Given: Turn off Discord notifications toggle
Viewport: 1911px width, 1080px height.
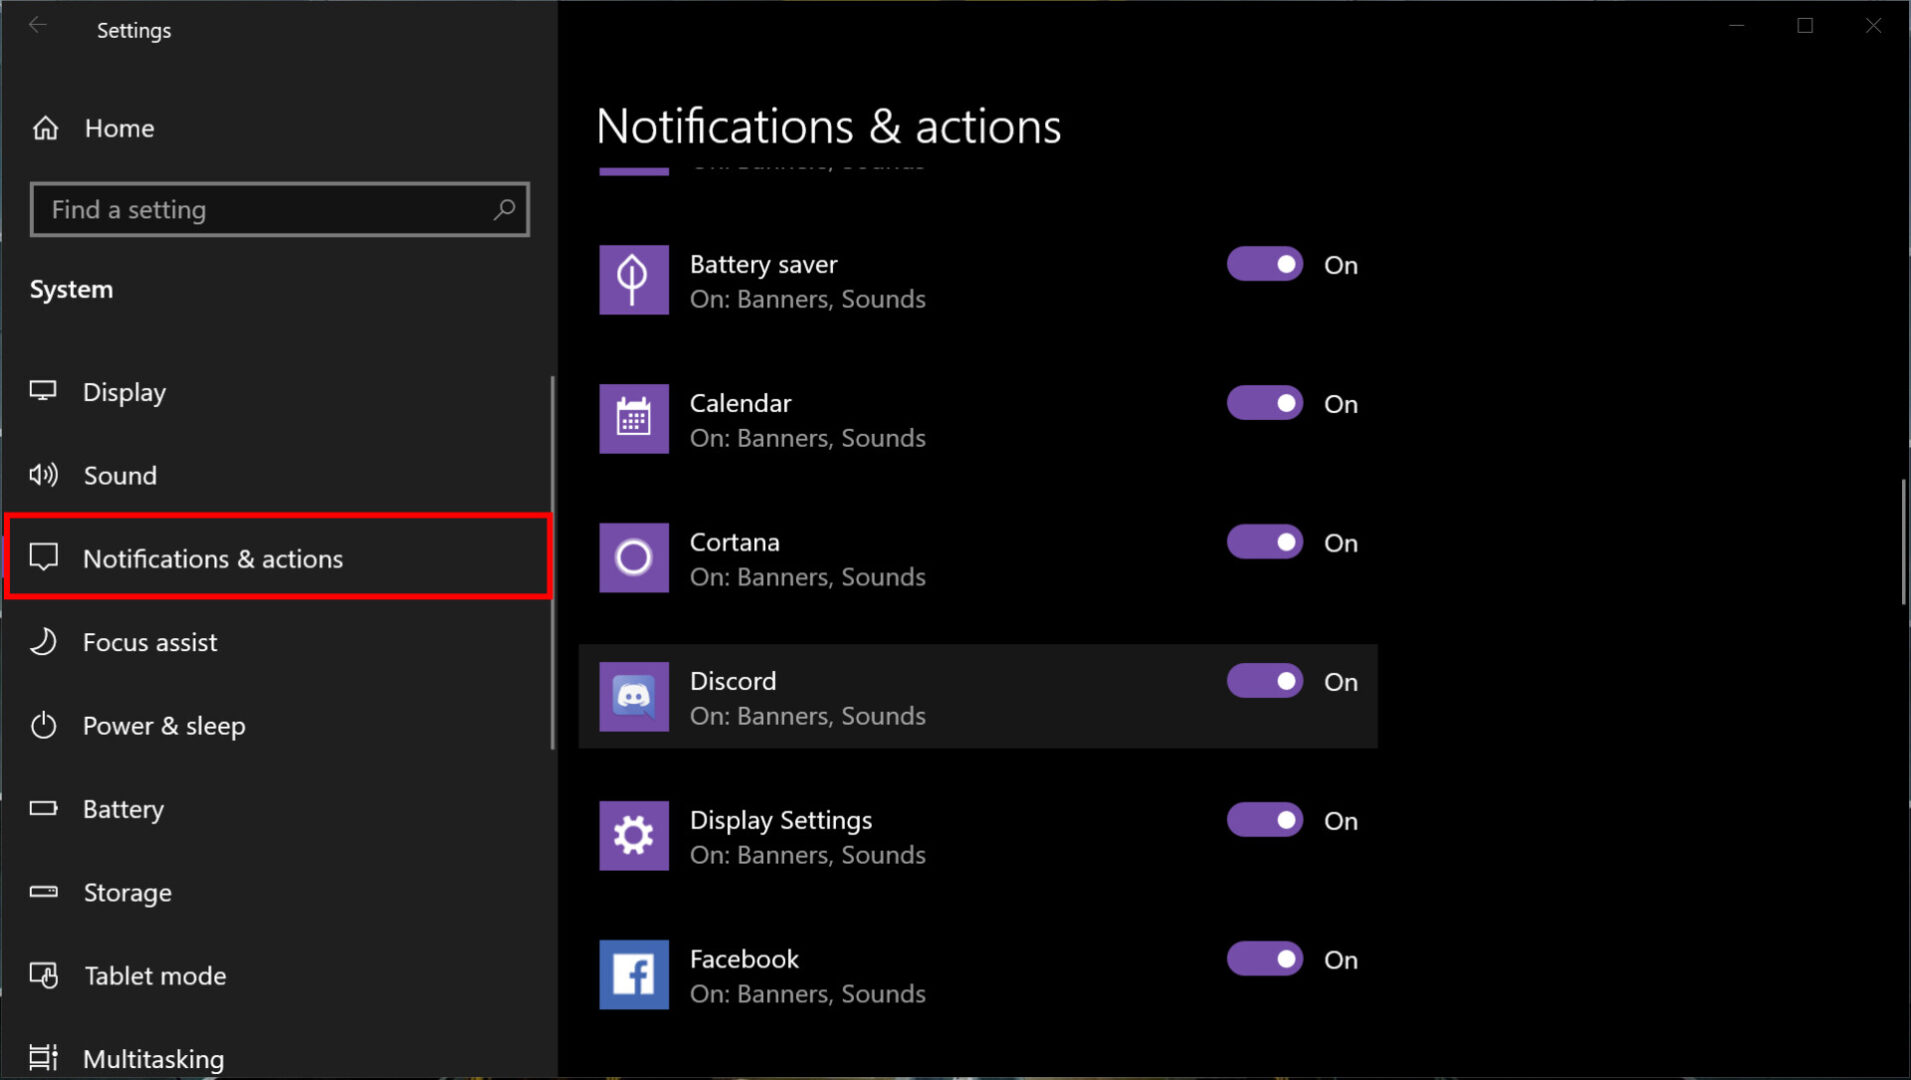Looking at the screenshot, I should click(x=1264, y=681).
